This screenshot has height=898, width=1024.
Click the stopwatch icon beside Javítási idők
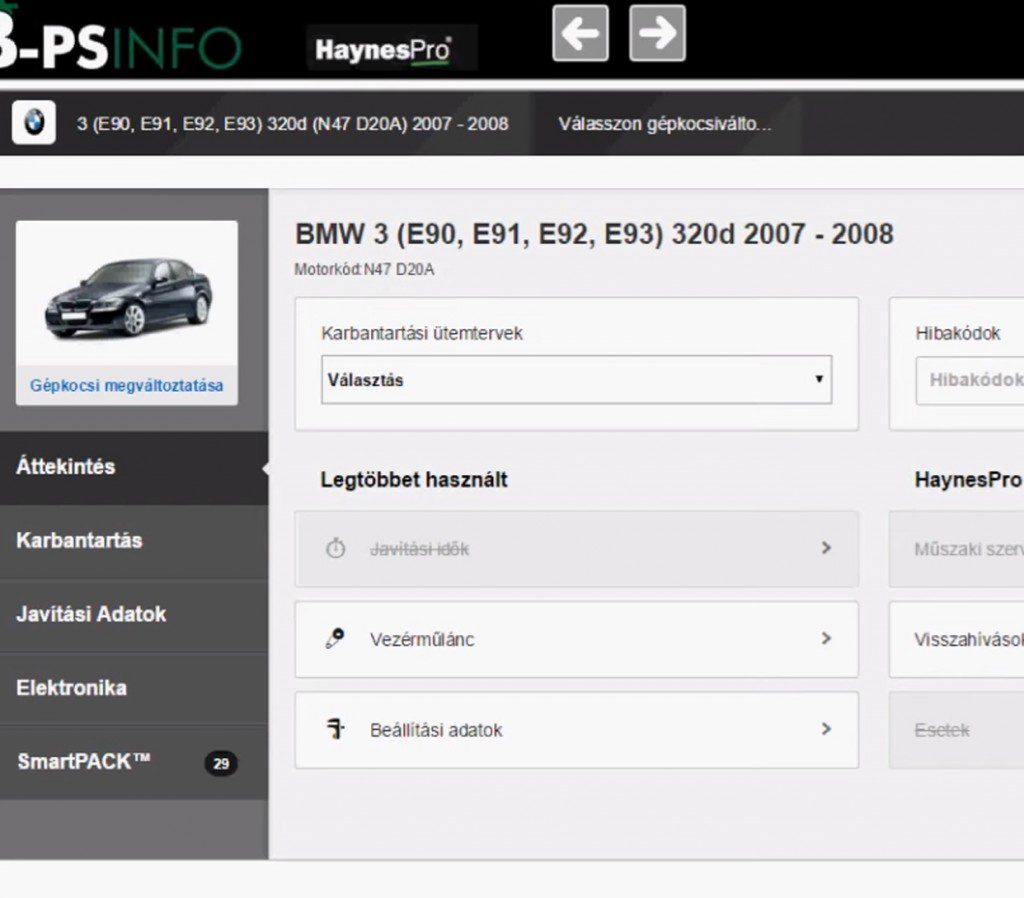336,548
